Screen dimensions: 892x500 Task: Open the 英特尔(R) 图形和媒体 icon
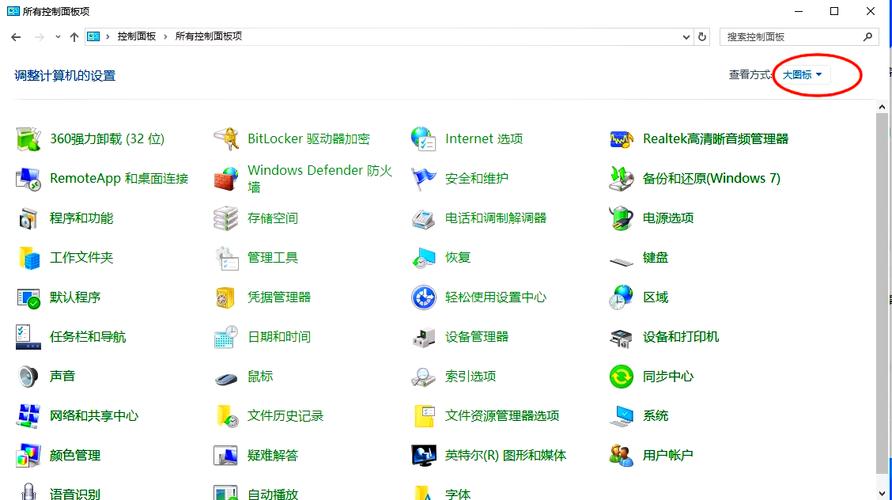tap(423, 456)
